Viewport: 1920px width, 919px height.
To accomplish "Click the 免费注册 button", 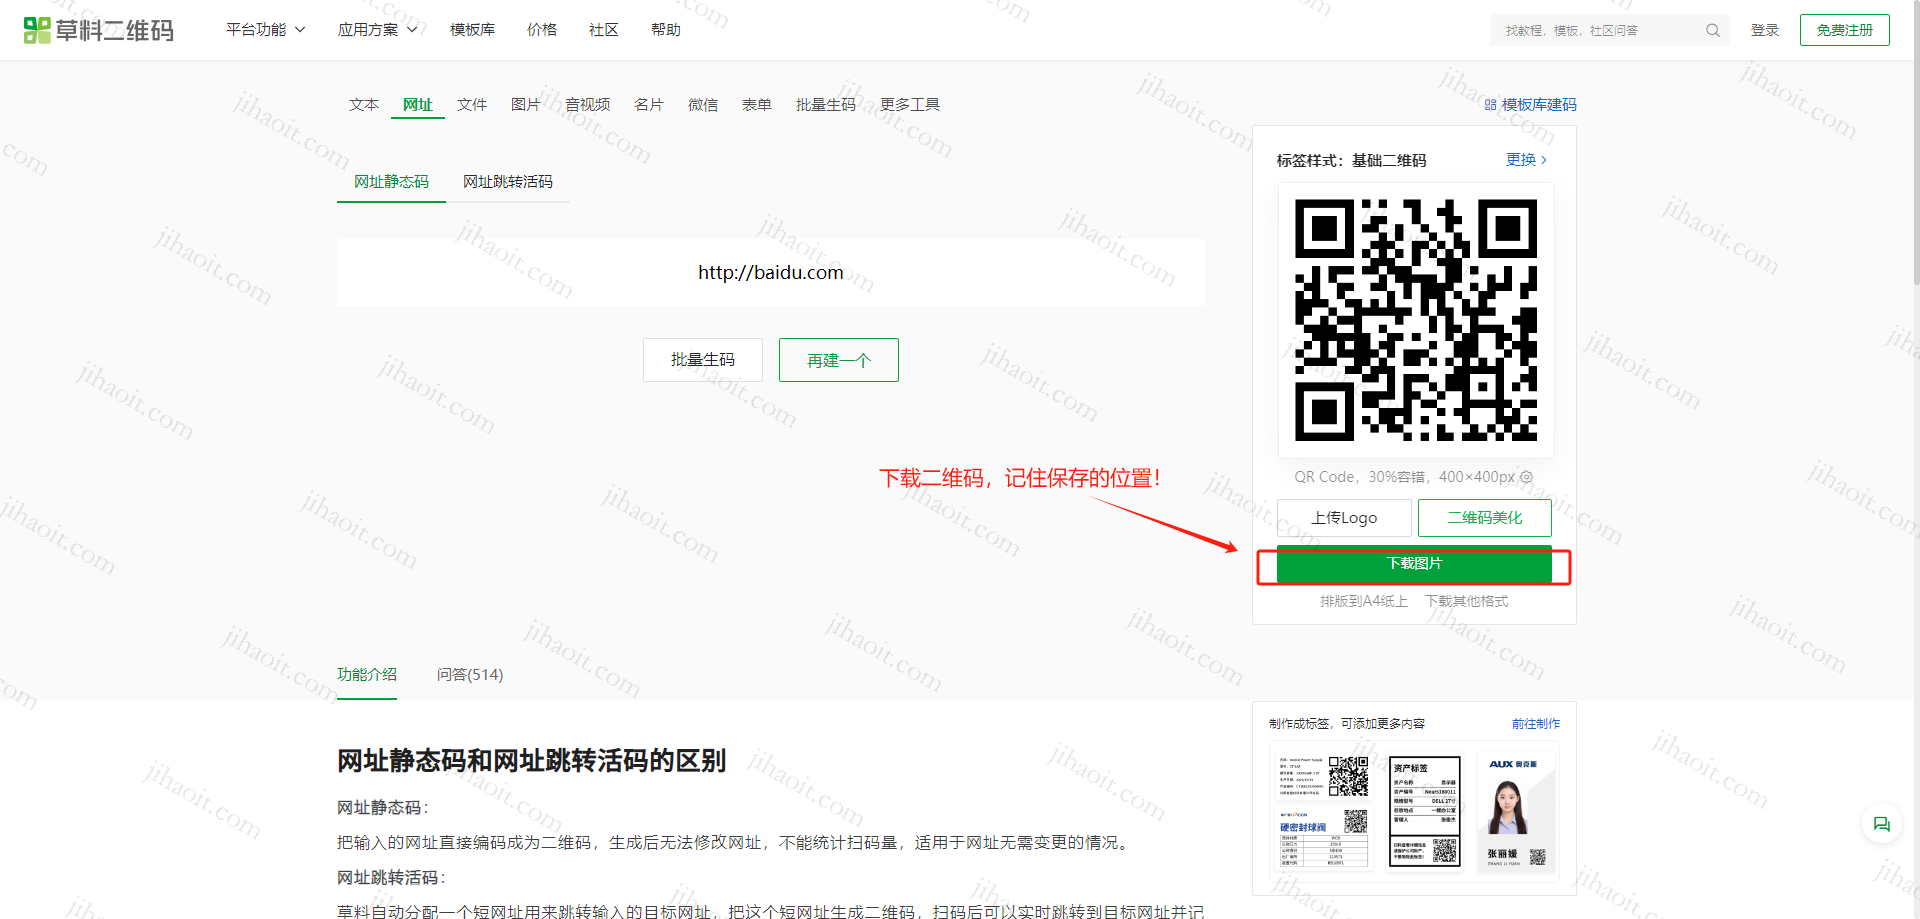I will pyautogui.click(x=1845, y=30).
